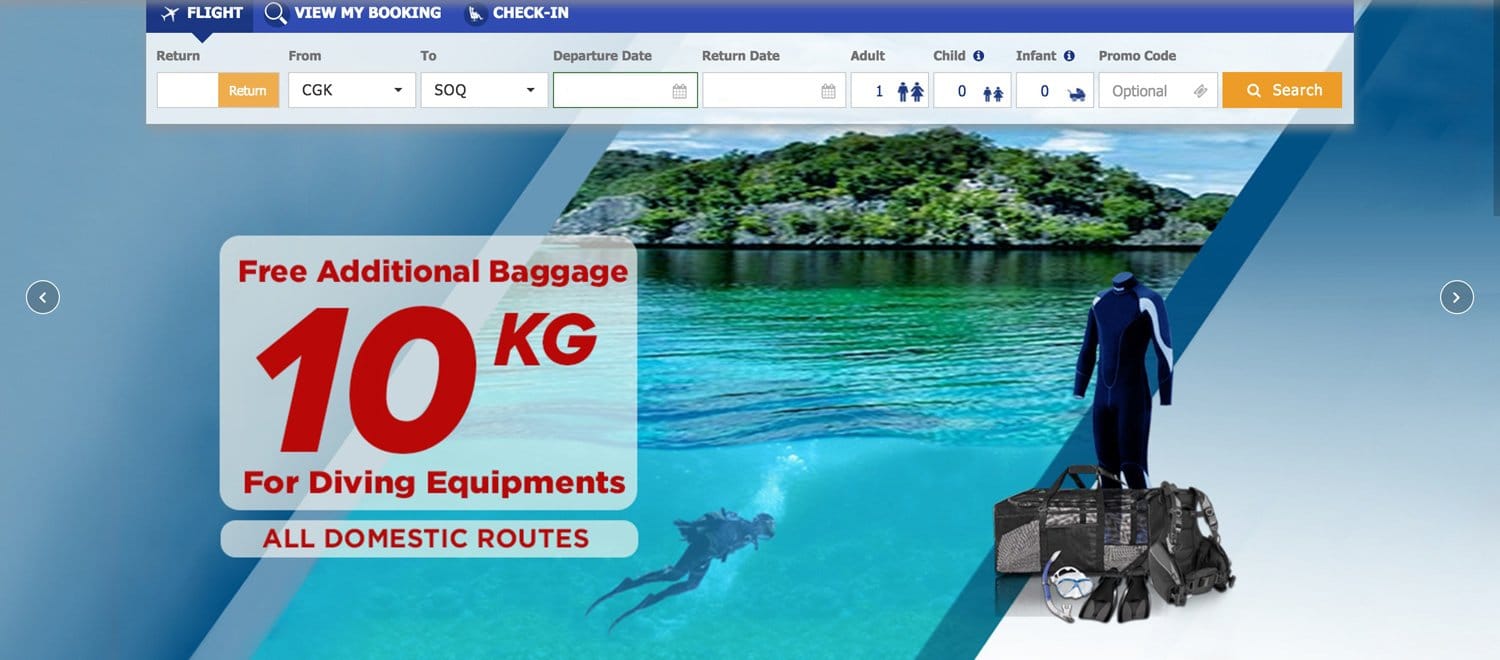Screen dimensions: 1500x660
Task: Click the Adult count field
Action: click(876, 91)
